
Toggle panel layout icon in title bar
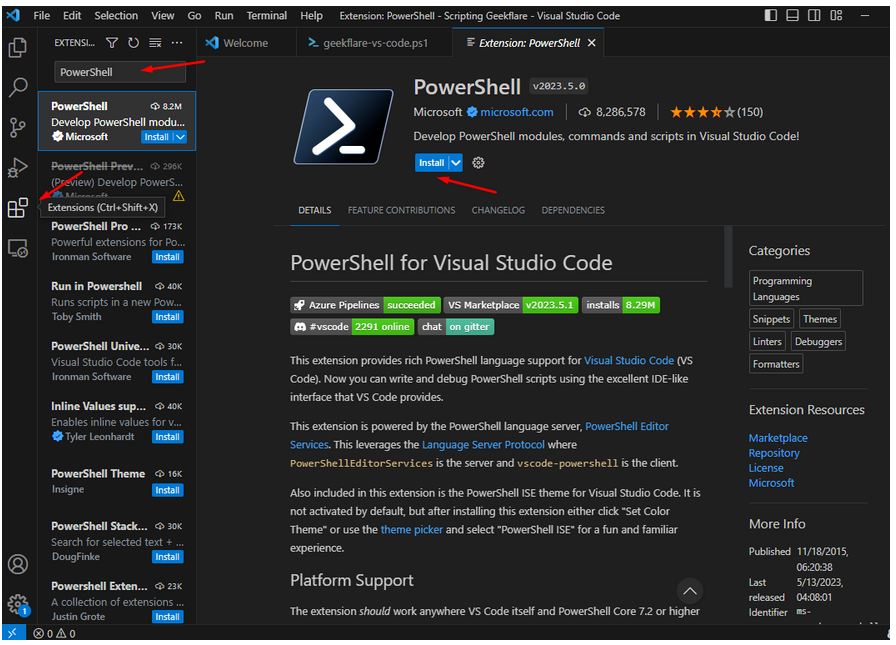(x=793, y=15)
